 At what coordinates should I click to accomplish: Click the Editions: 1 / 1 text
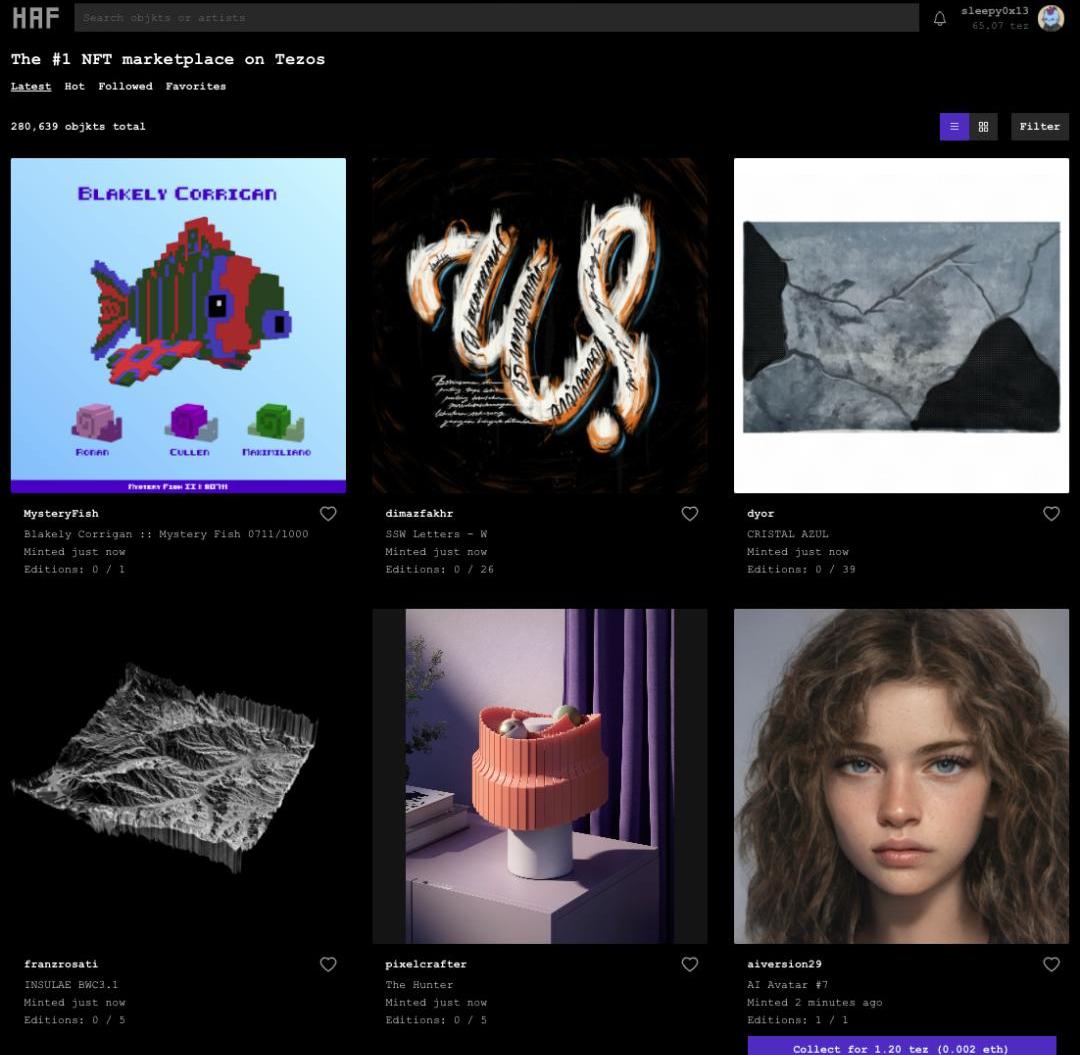pos(798,1020)
